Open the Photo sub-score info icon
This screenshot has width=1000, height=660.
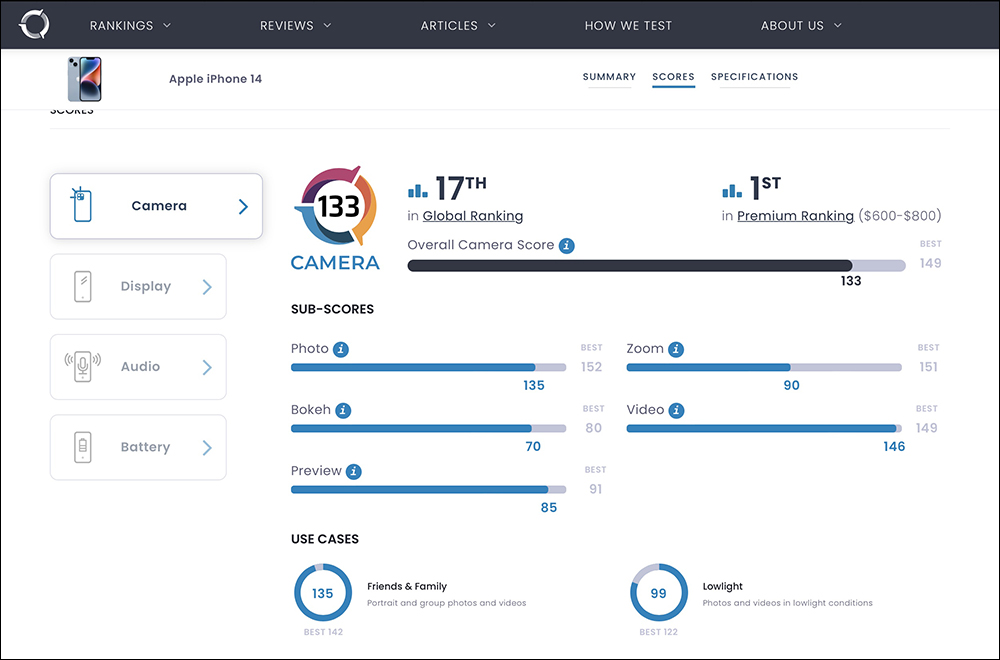click(341, 349)
